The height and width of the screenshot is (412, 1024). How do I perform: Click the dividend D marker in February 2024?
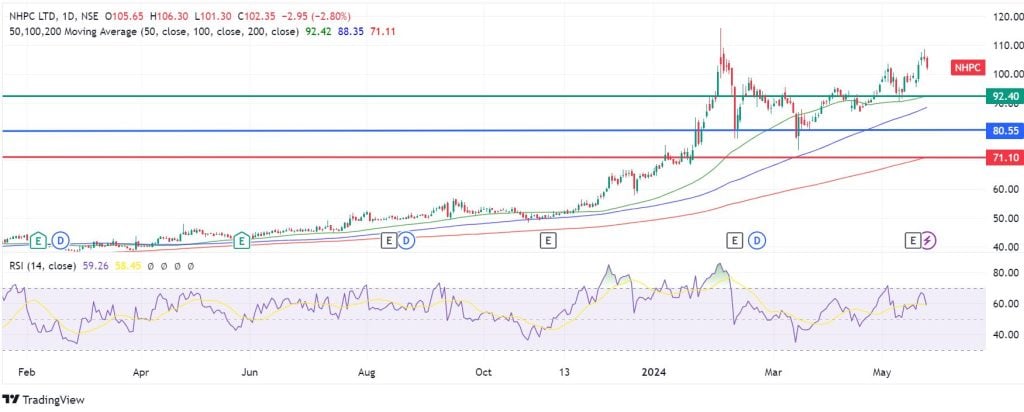pyautogui.click(x=758, y=240)
